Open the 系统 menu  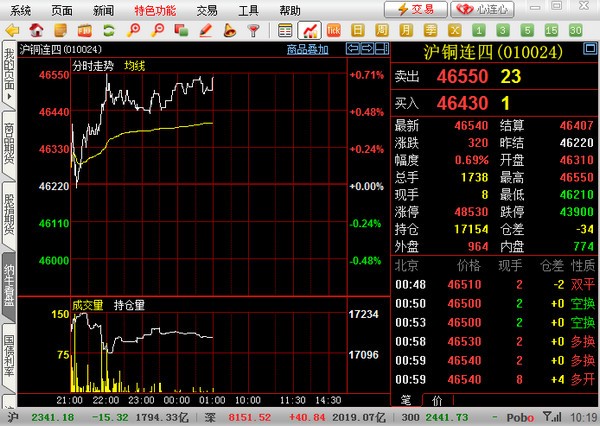20,11
